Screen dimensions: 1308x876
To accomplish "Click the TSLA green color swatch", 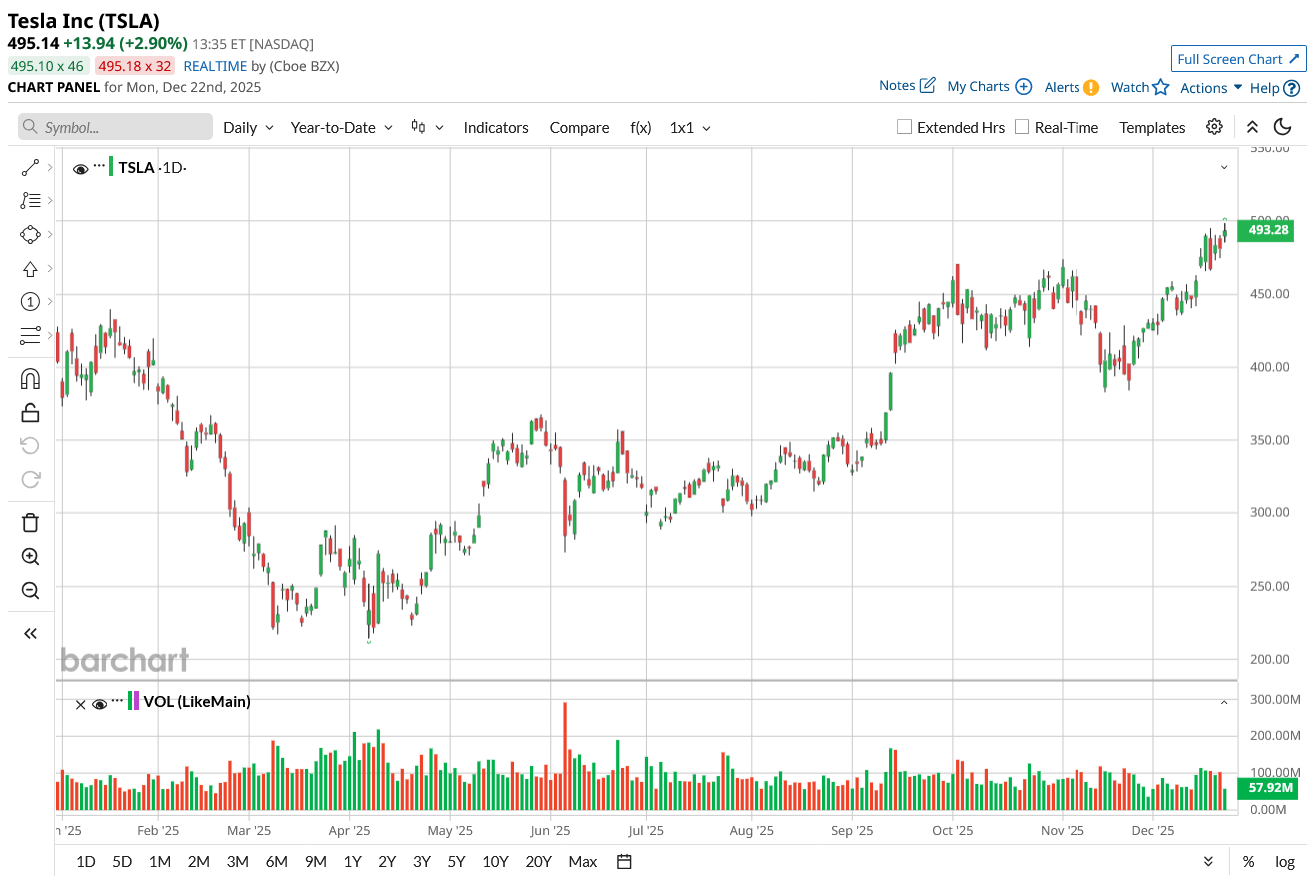I will [x=111, y=167].
